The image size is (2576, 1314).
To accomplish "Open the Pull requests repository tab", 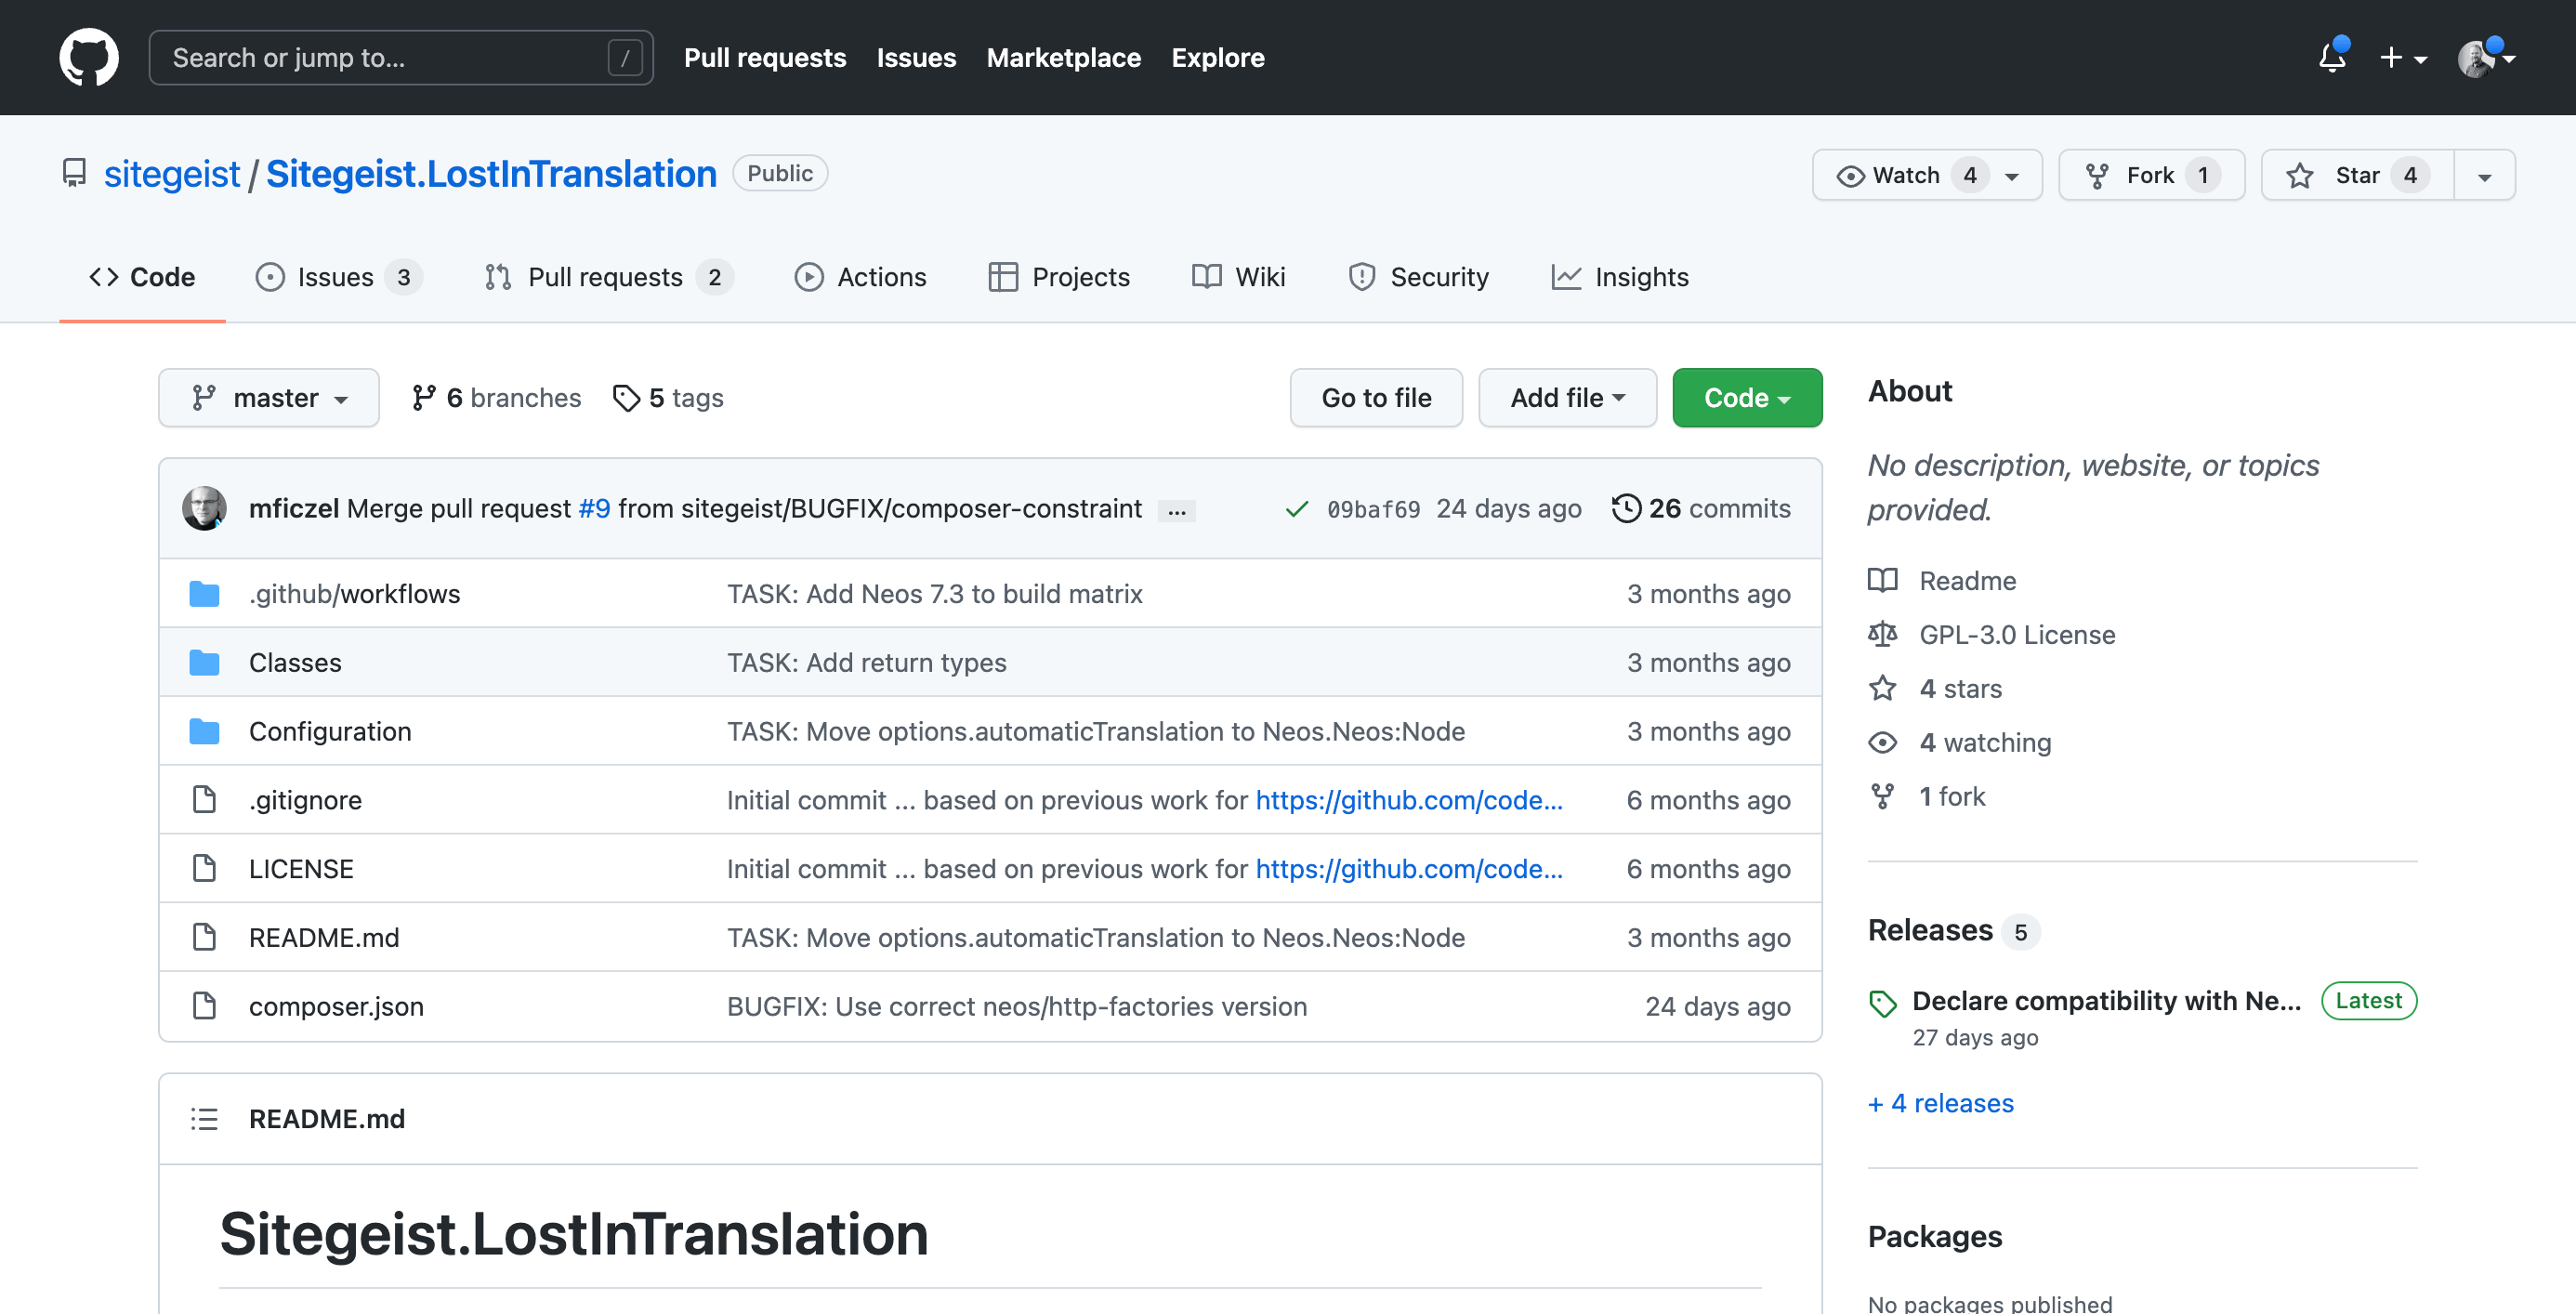I will pyautogui.click(x=606, y=277).
